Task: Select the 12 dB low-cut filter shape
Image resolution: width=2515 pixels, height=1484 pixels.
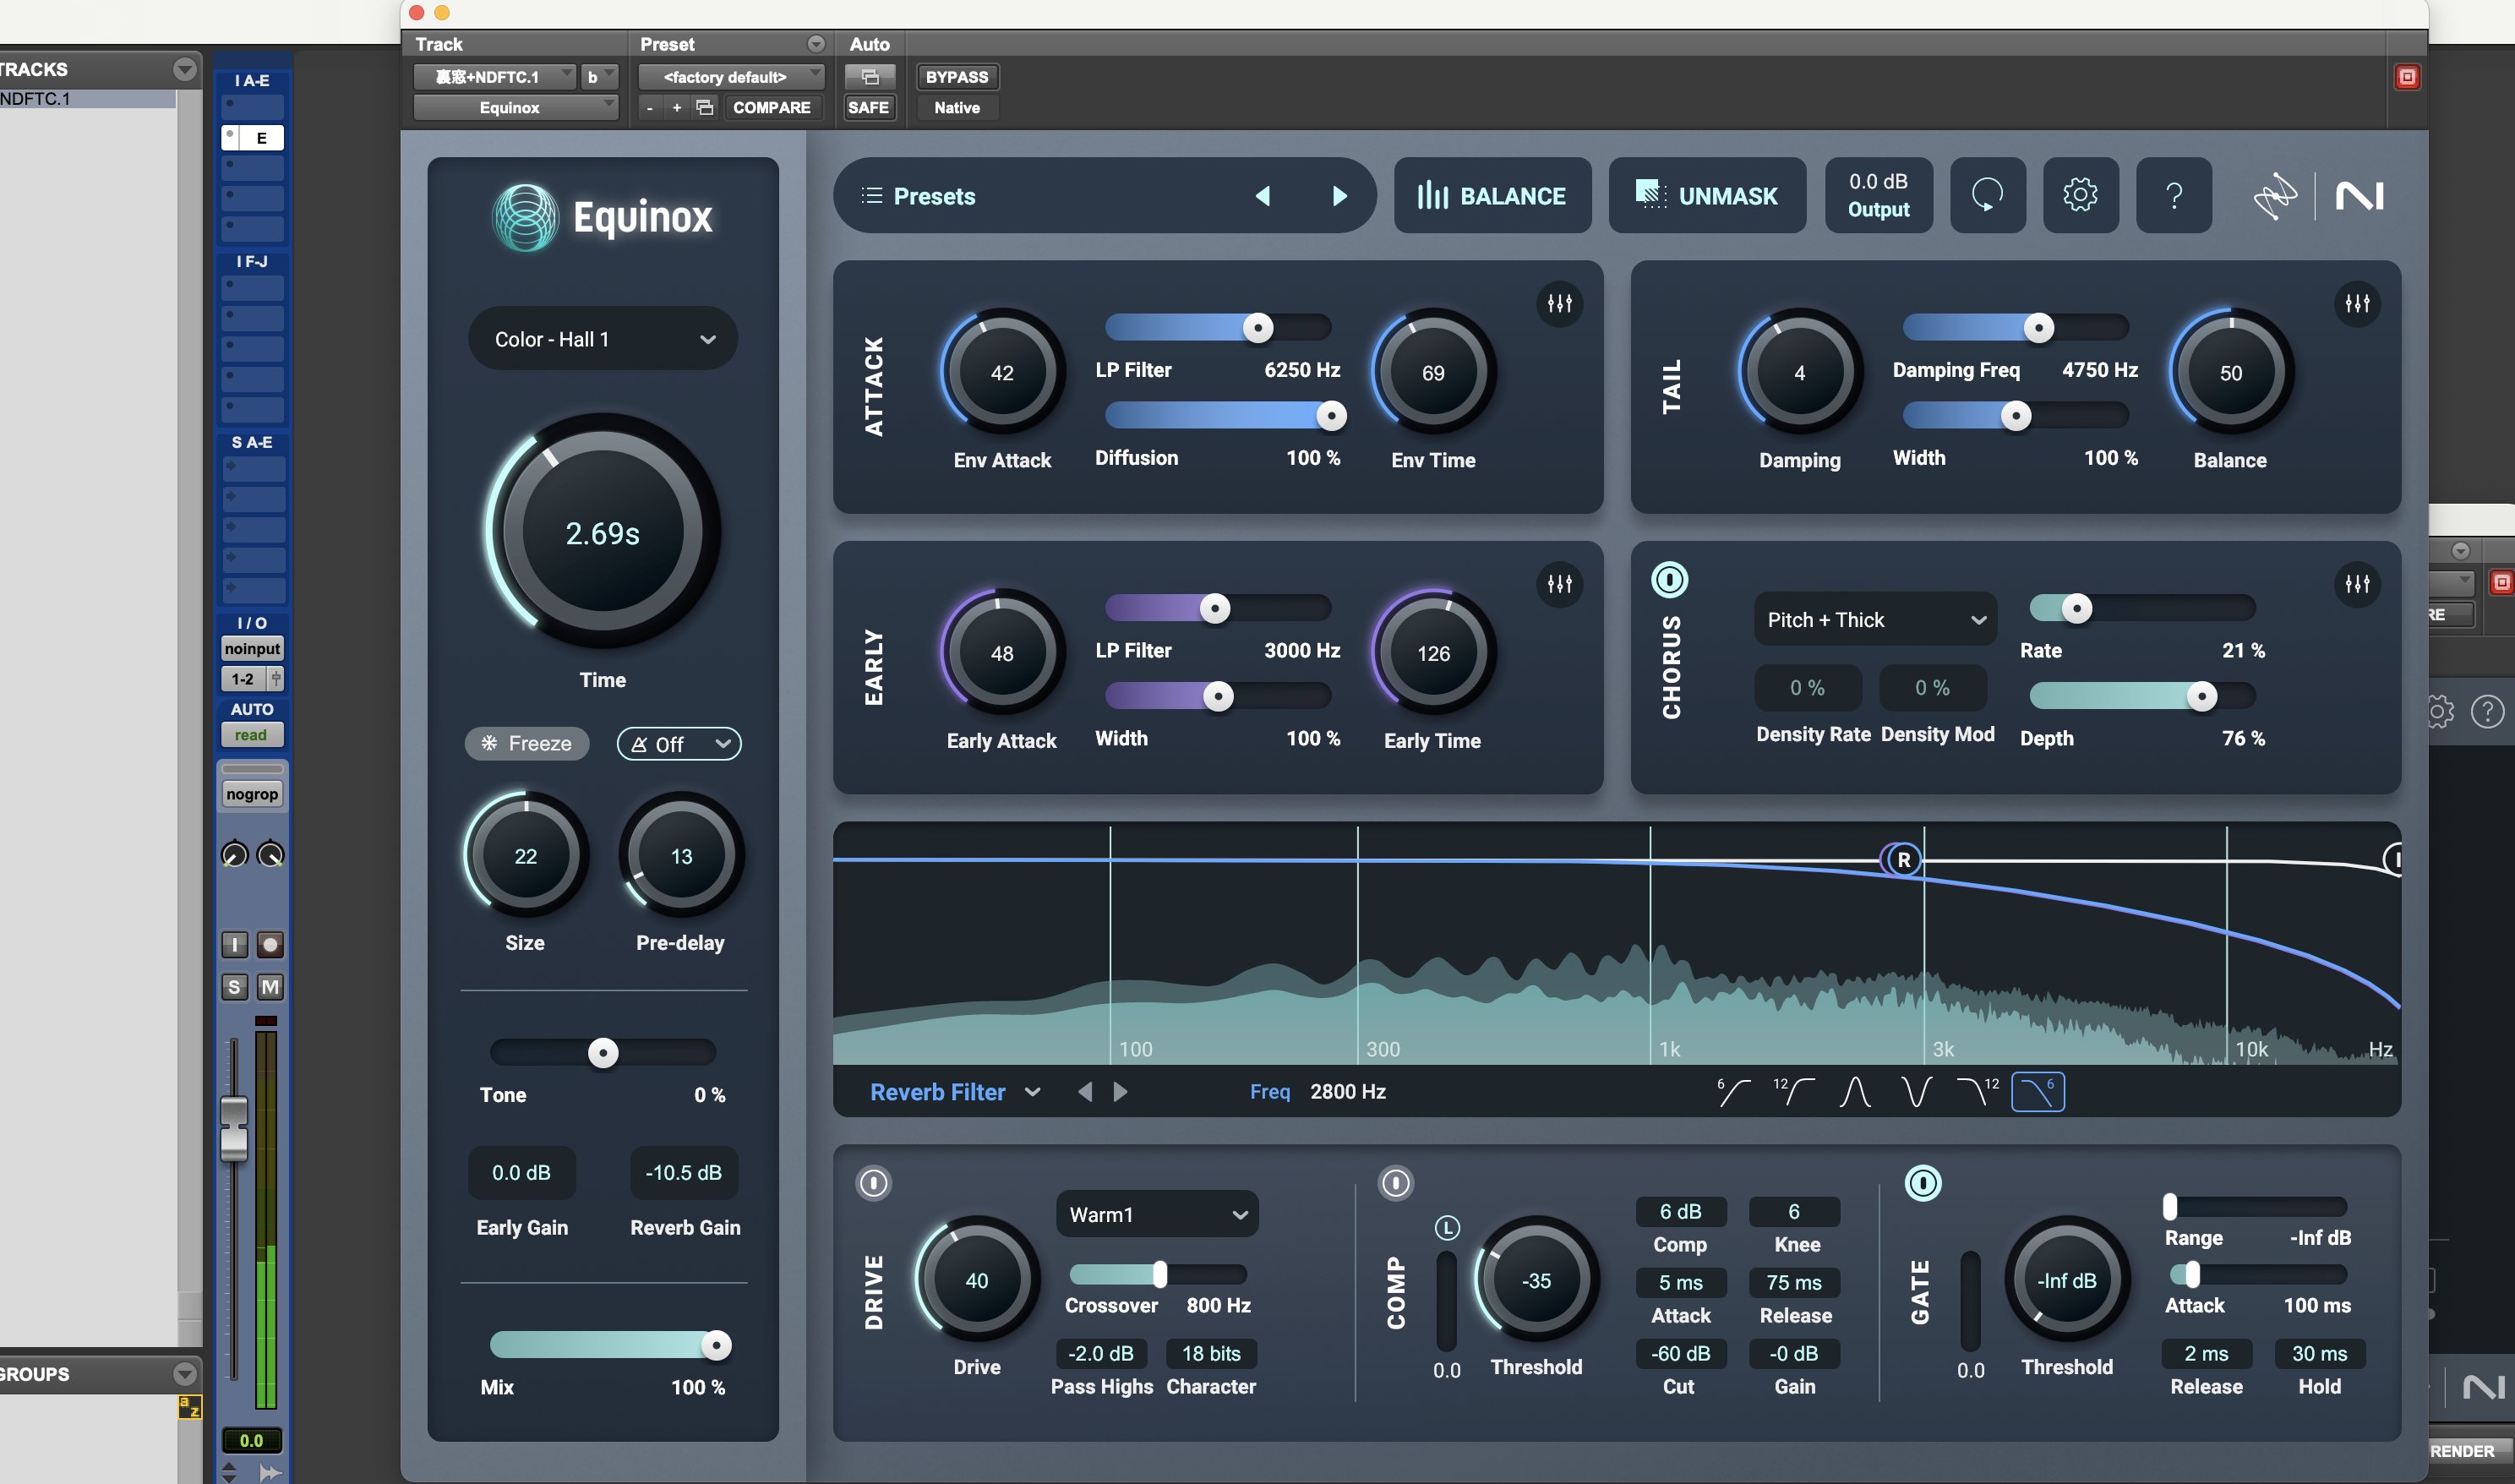Action: pyautogui.click(x=1793, y=1091)
